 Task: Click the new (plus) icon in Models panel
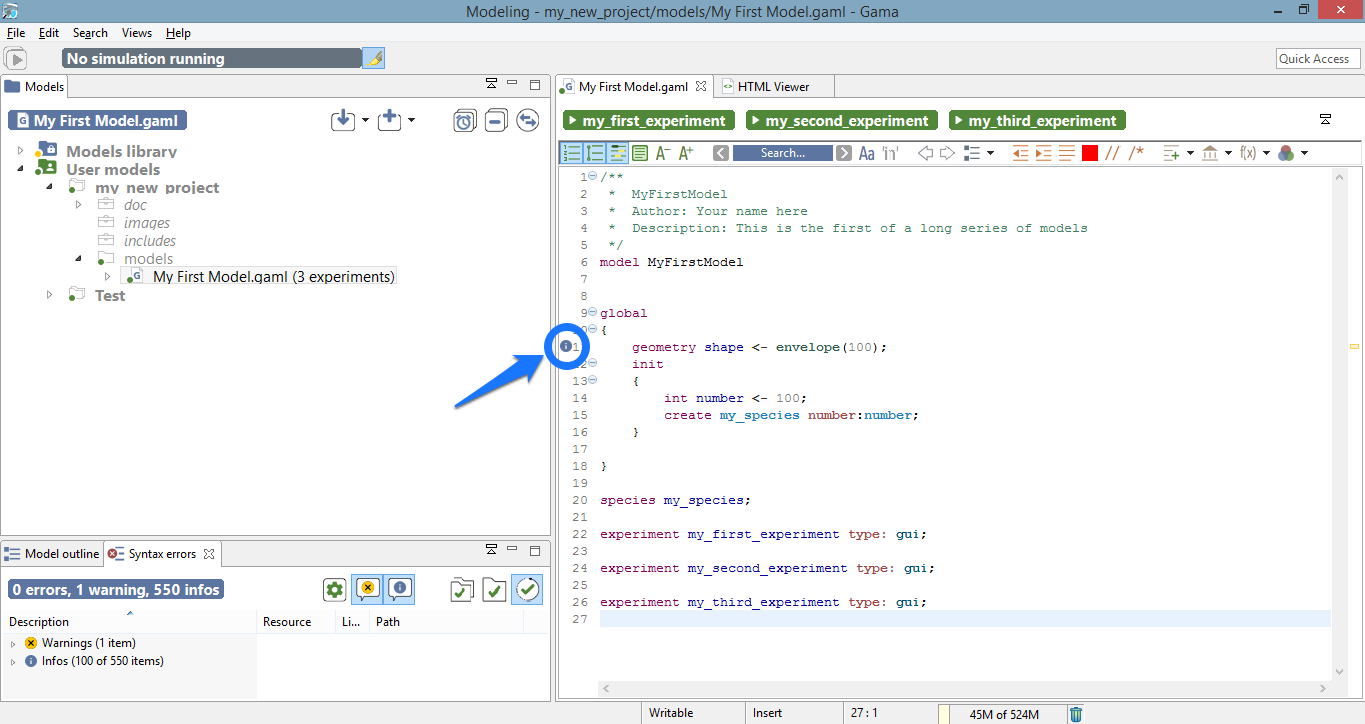[389, 120]
